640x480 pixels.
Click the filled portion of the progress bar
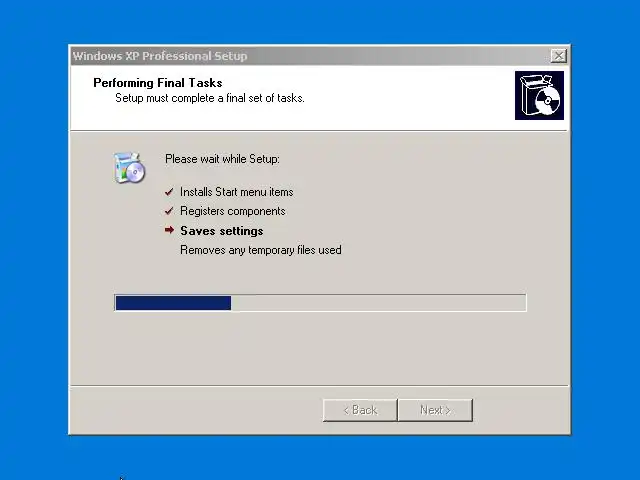(x=173, y=303)
